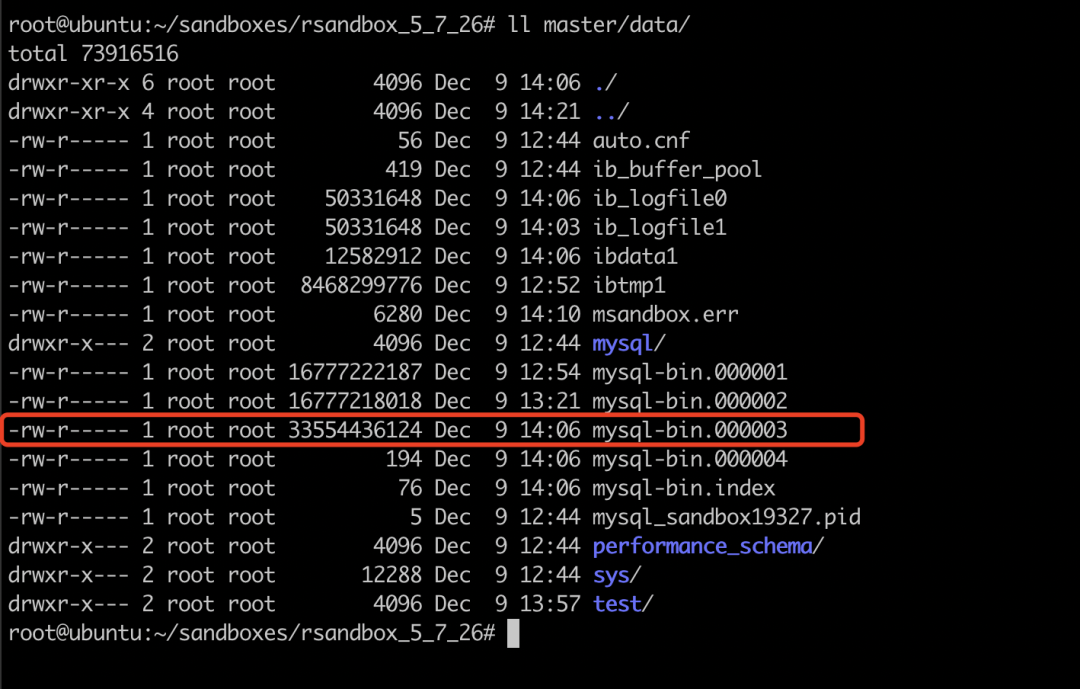Click the ibdata1 filename

point(635,257)
